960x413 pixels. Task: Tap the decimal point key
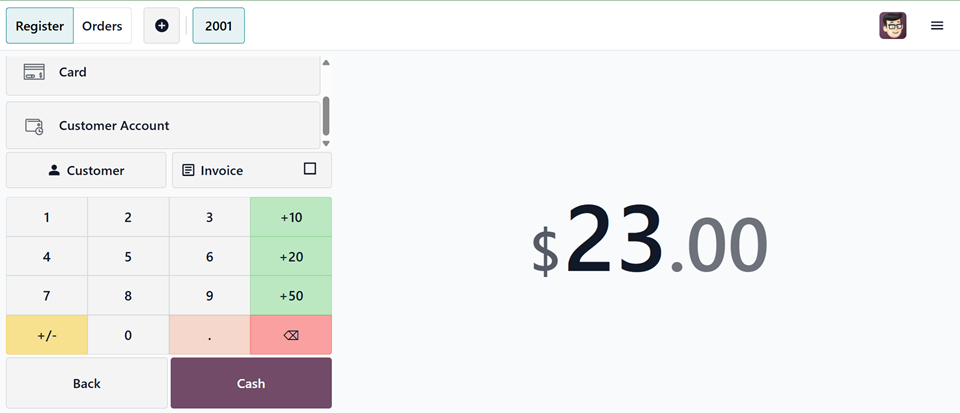point(209,335)
